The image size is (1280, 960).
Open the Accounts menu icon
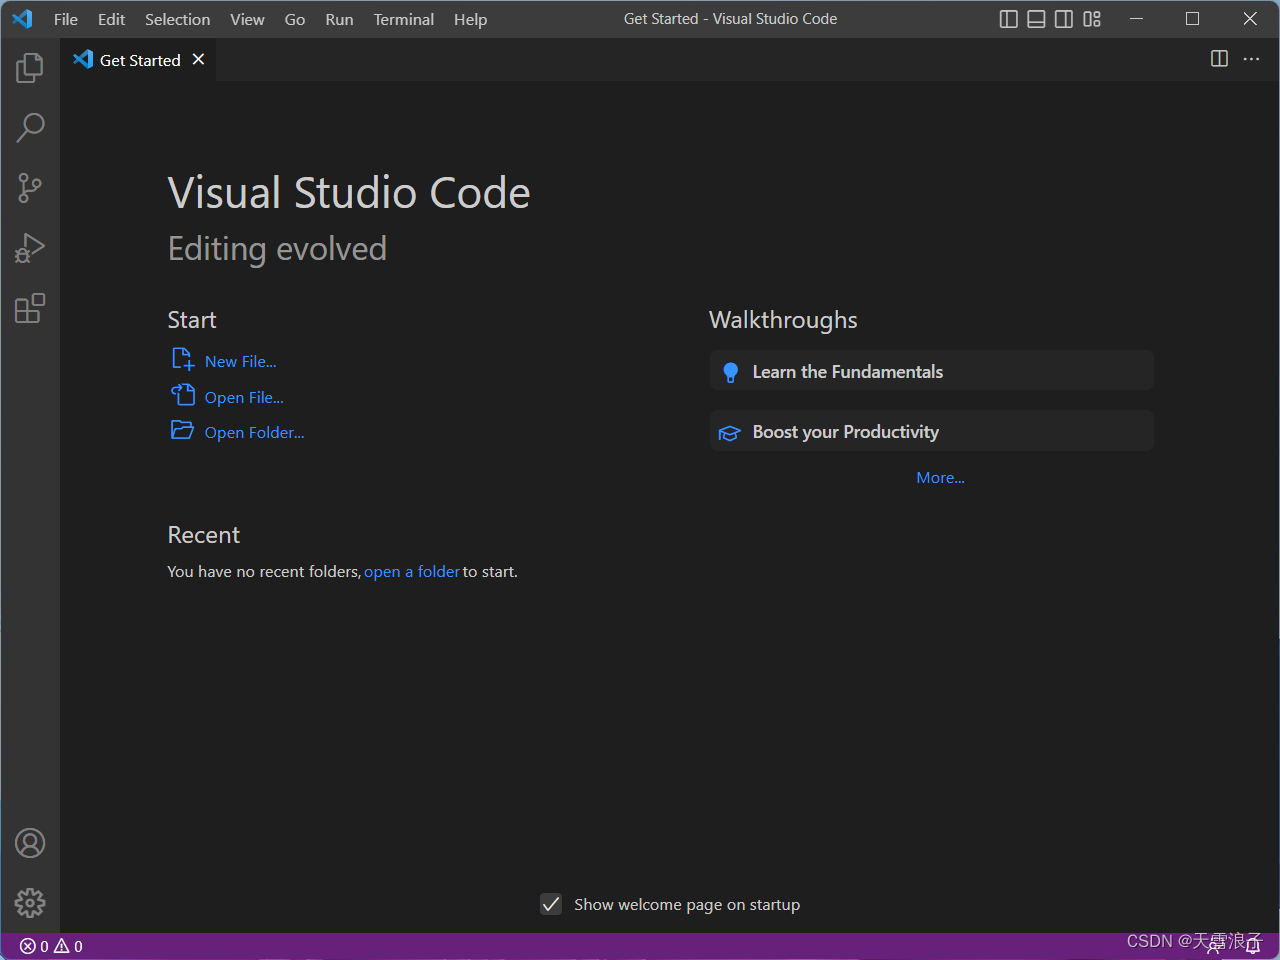[30, 843]
